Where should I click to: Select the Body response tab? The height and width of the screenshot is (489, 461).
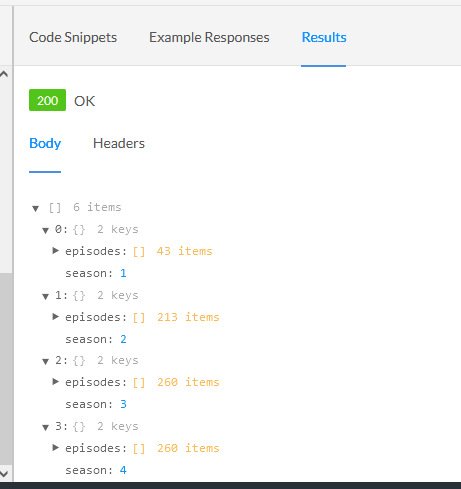pyautogui.click(x=45, y=143)
